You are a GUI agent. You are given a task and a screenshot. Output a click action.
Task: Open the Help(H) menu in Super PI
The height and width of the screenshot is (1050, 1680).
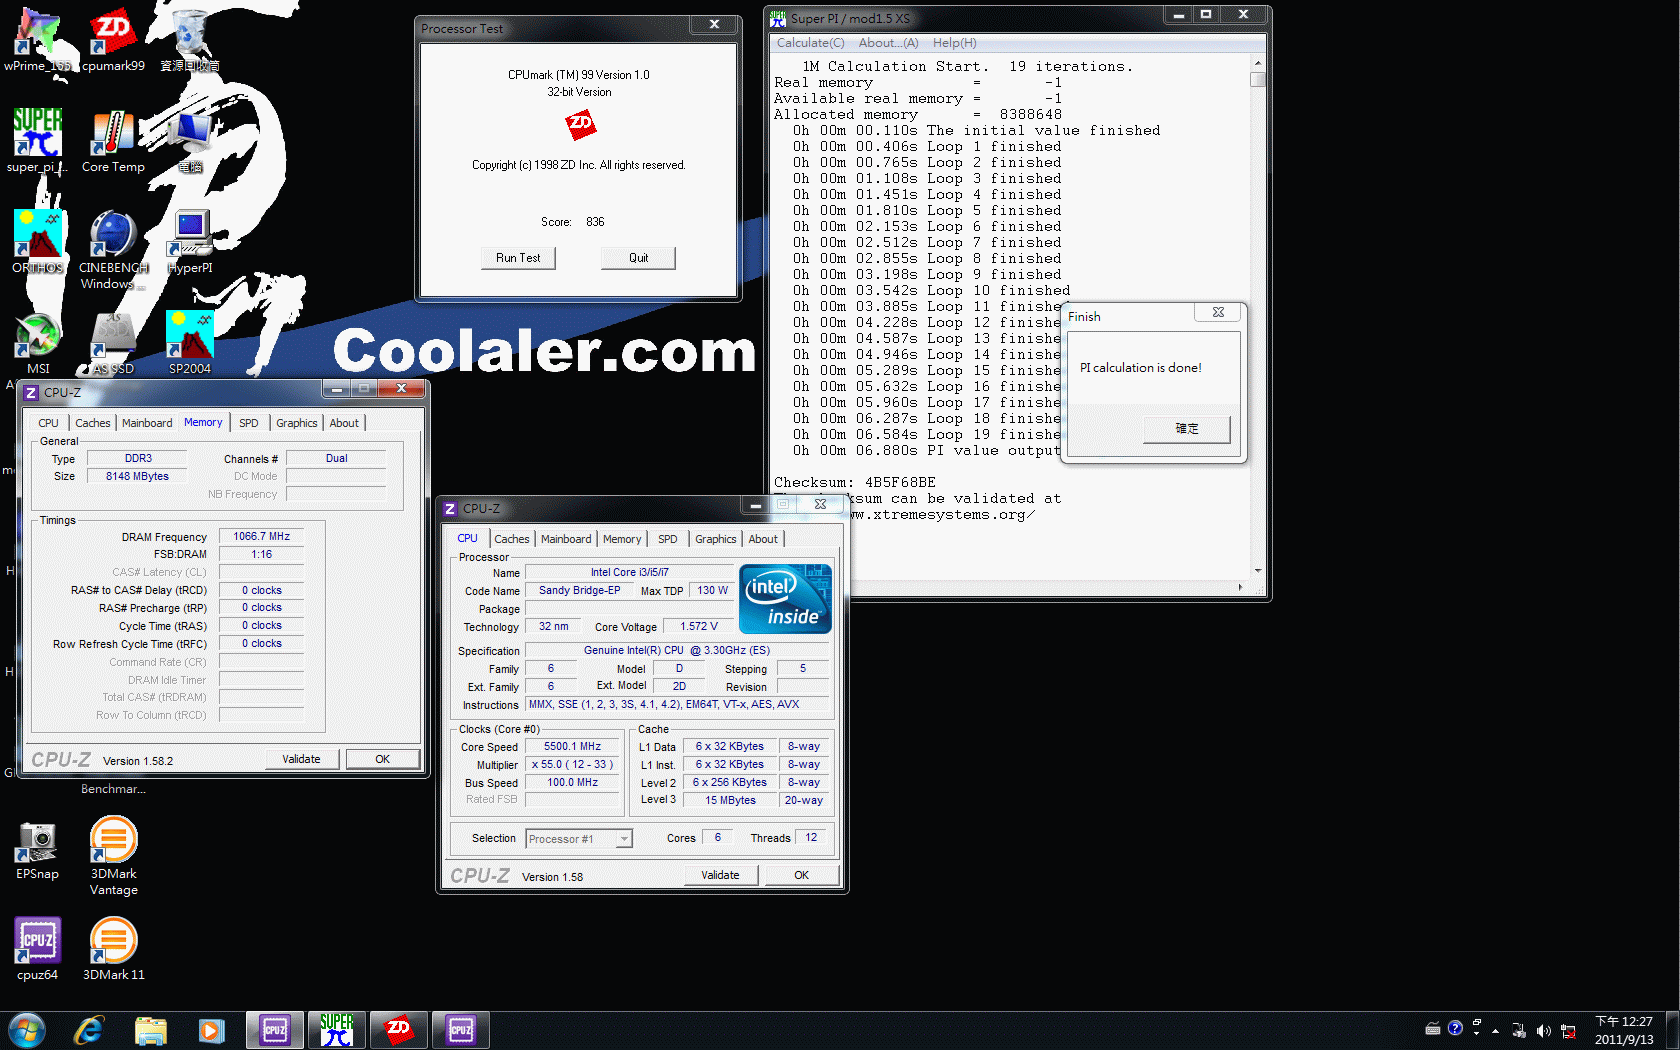click(954, 43)
